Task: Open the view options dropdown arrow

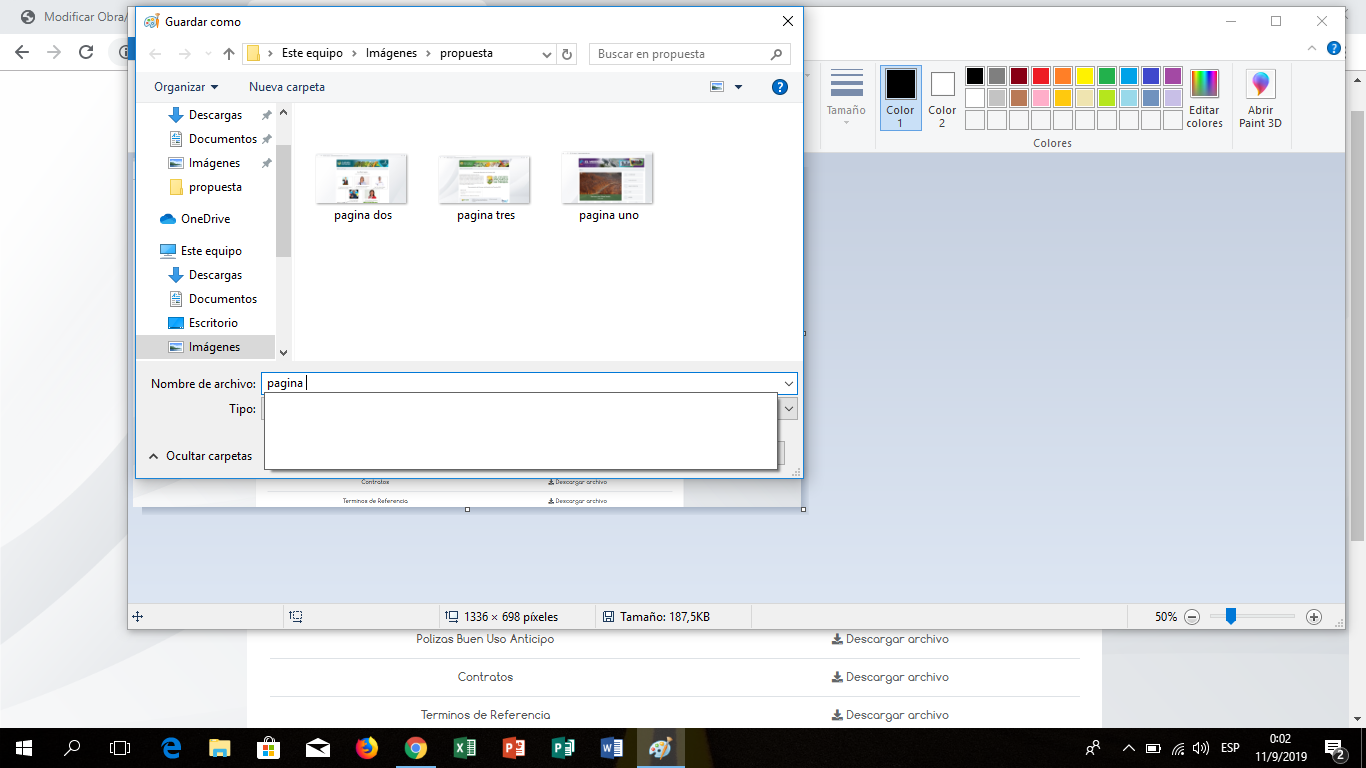Action: pos(738,87)
